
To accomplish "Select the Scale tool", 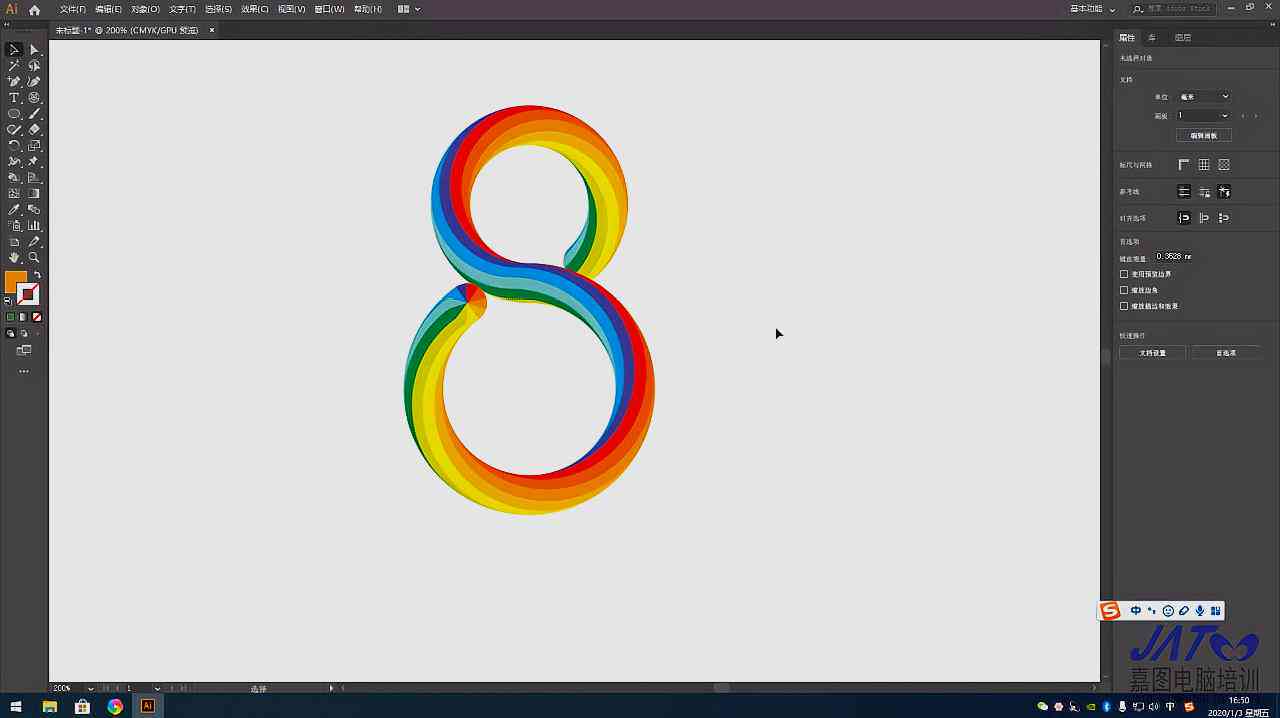I will point(34,145).
